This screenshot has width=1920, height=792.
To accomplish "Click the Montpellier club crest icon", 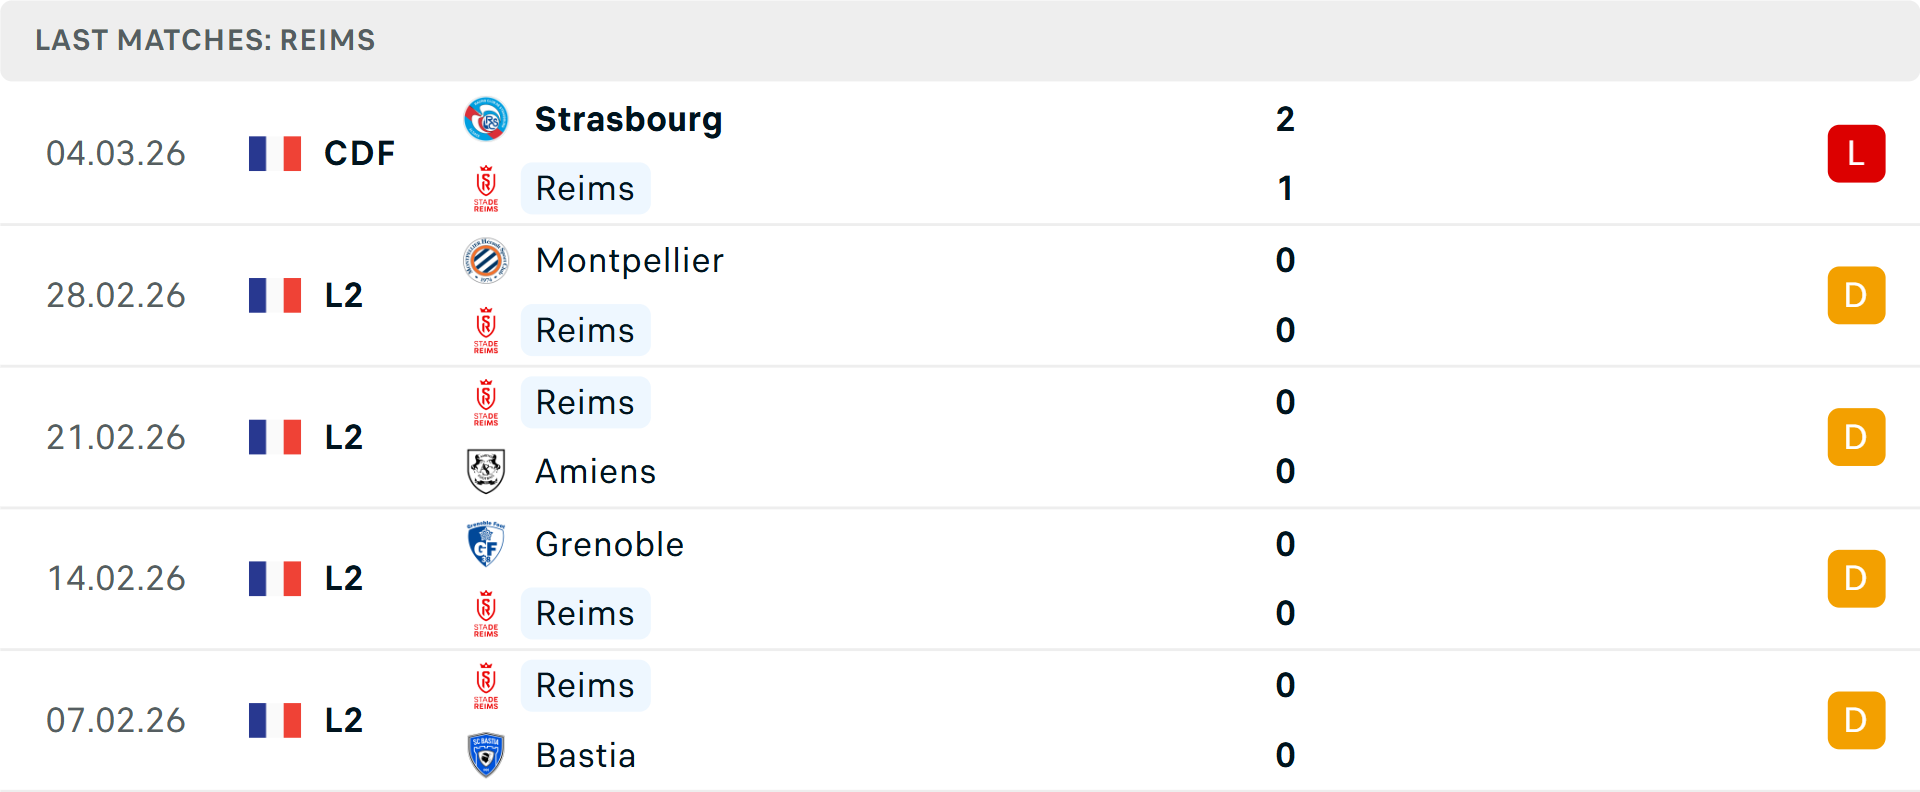I will (x=486, y=261).
